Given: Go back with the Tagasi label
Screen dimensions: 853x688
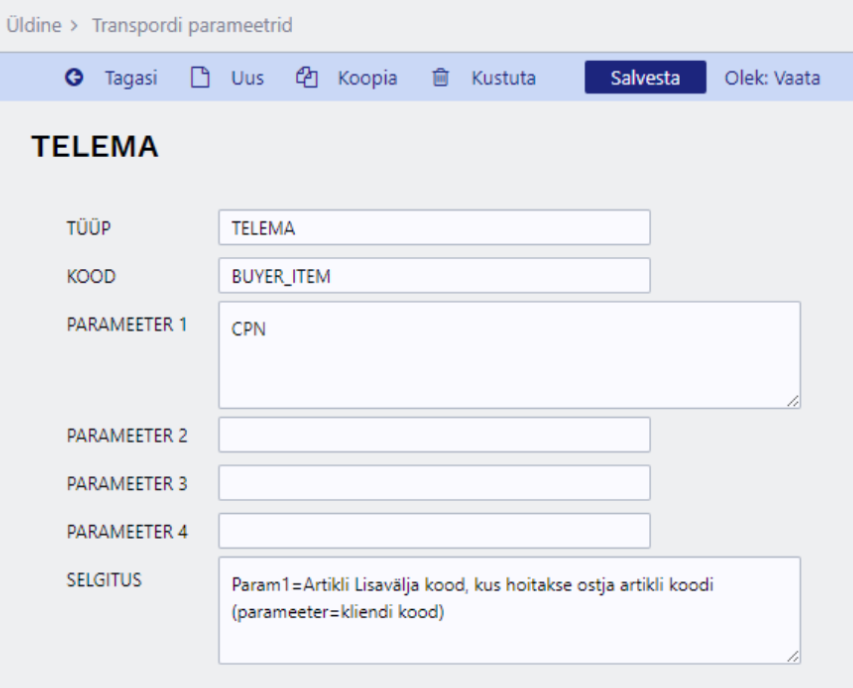Looking at the screenshot, I should click(x=131, y=78).
